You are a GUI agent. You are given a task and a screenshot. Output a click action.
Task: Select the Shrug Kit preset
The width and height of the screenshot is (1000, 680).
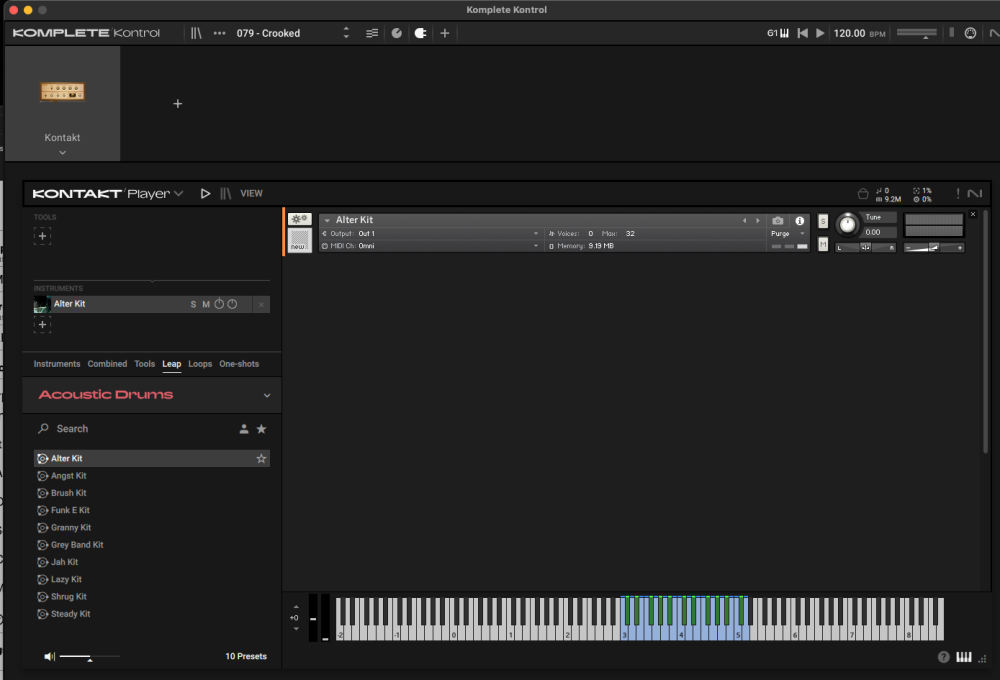(152, 596)
